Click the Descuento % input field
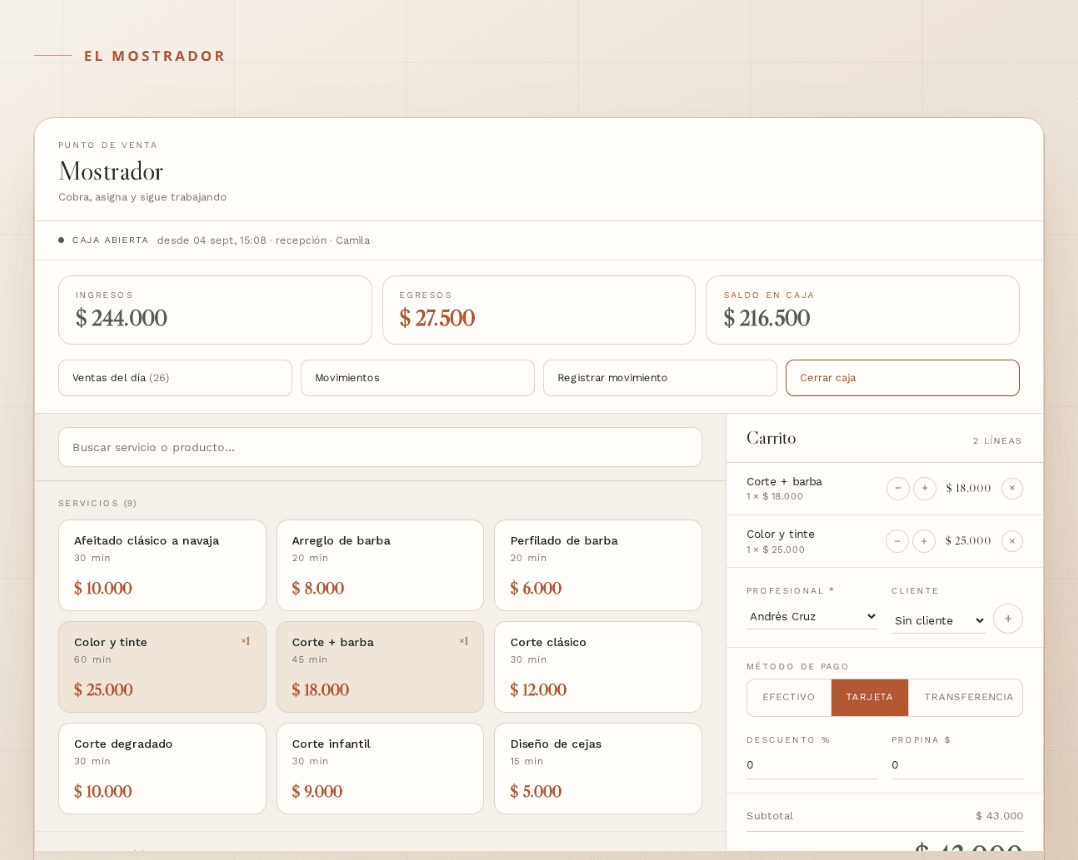The height and width of the screenshot is (860, 1078). (x=812, y=765)
